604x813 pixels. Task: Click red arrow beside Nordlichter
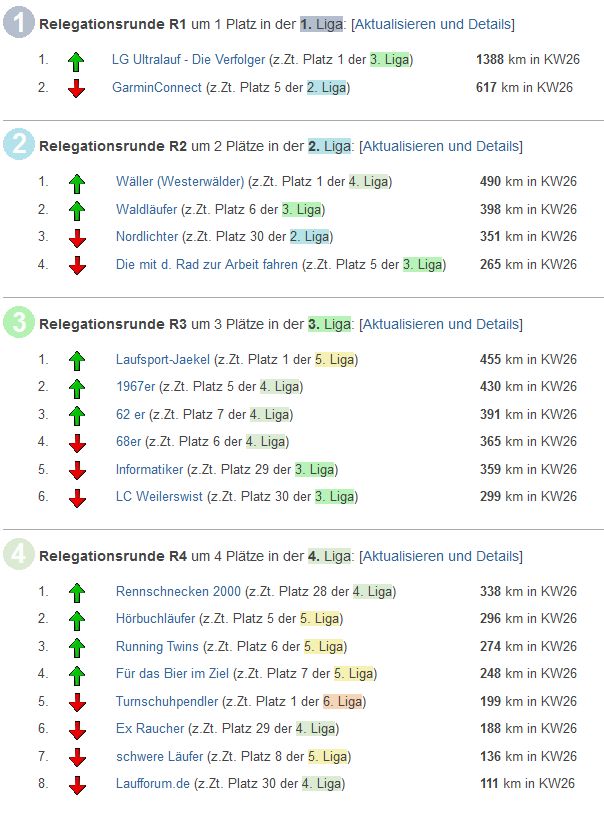(77, 237)
